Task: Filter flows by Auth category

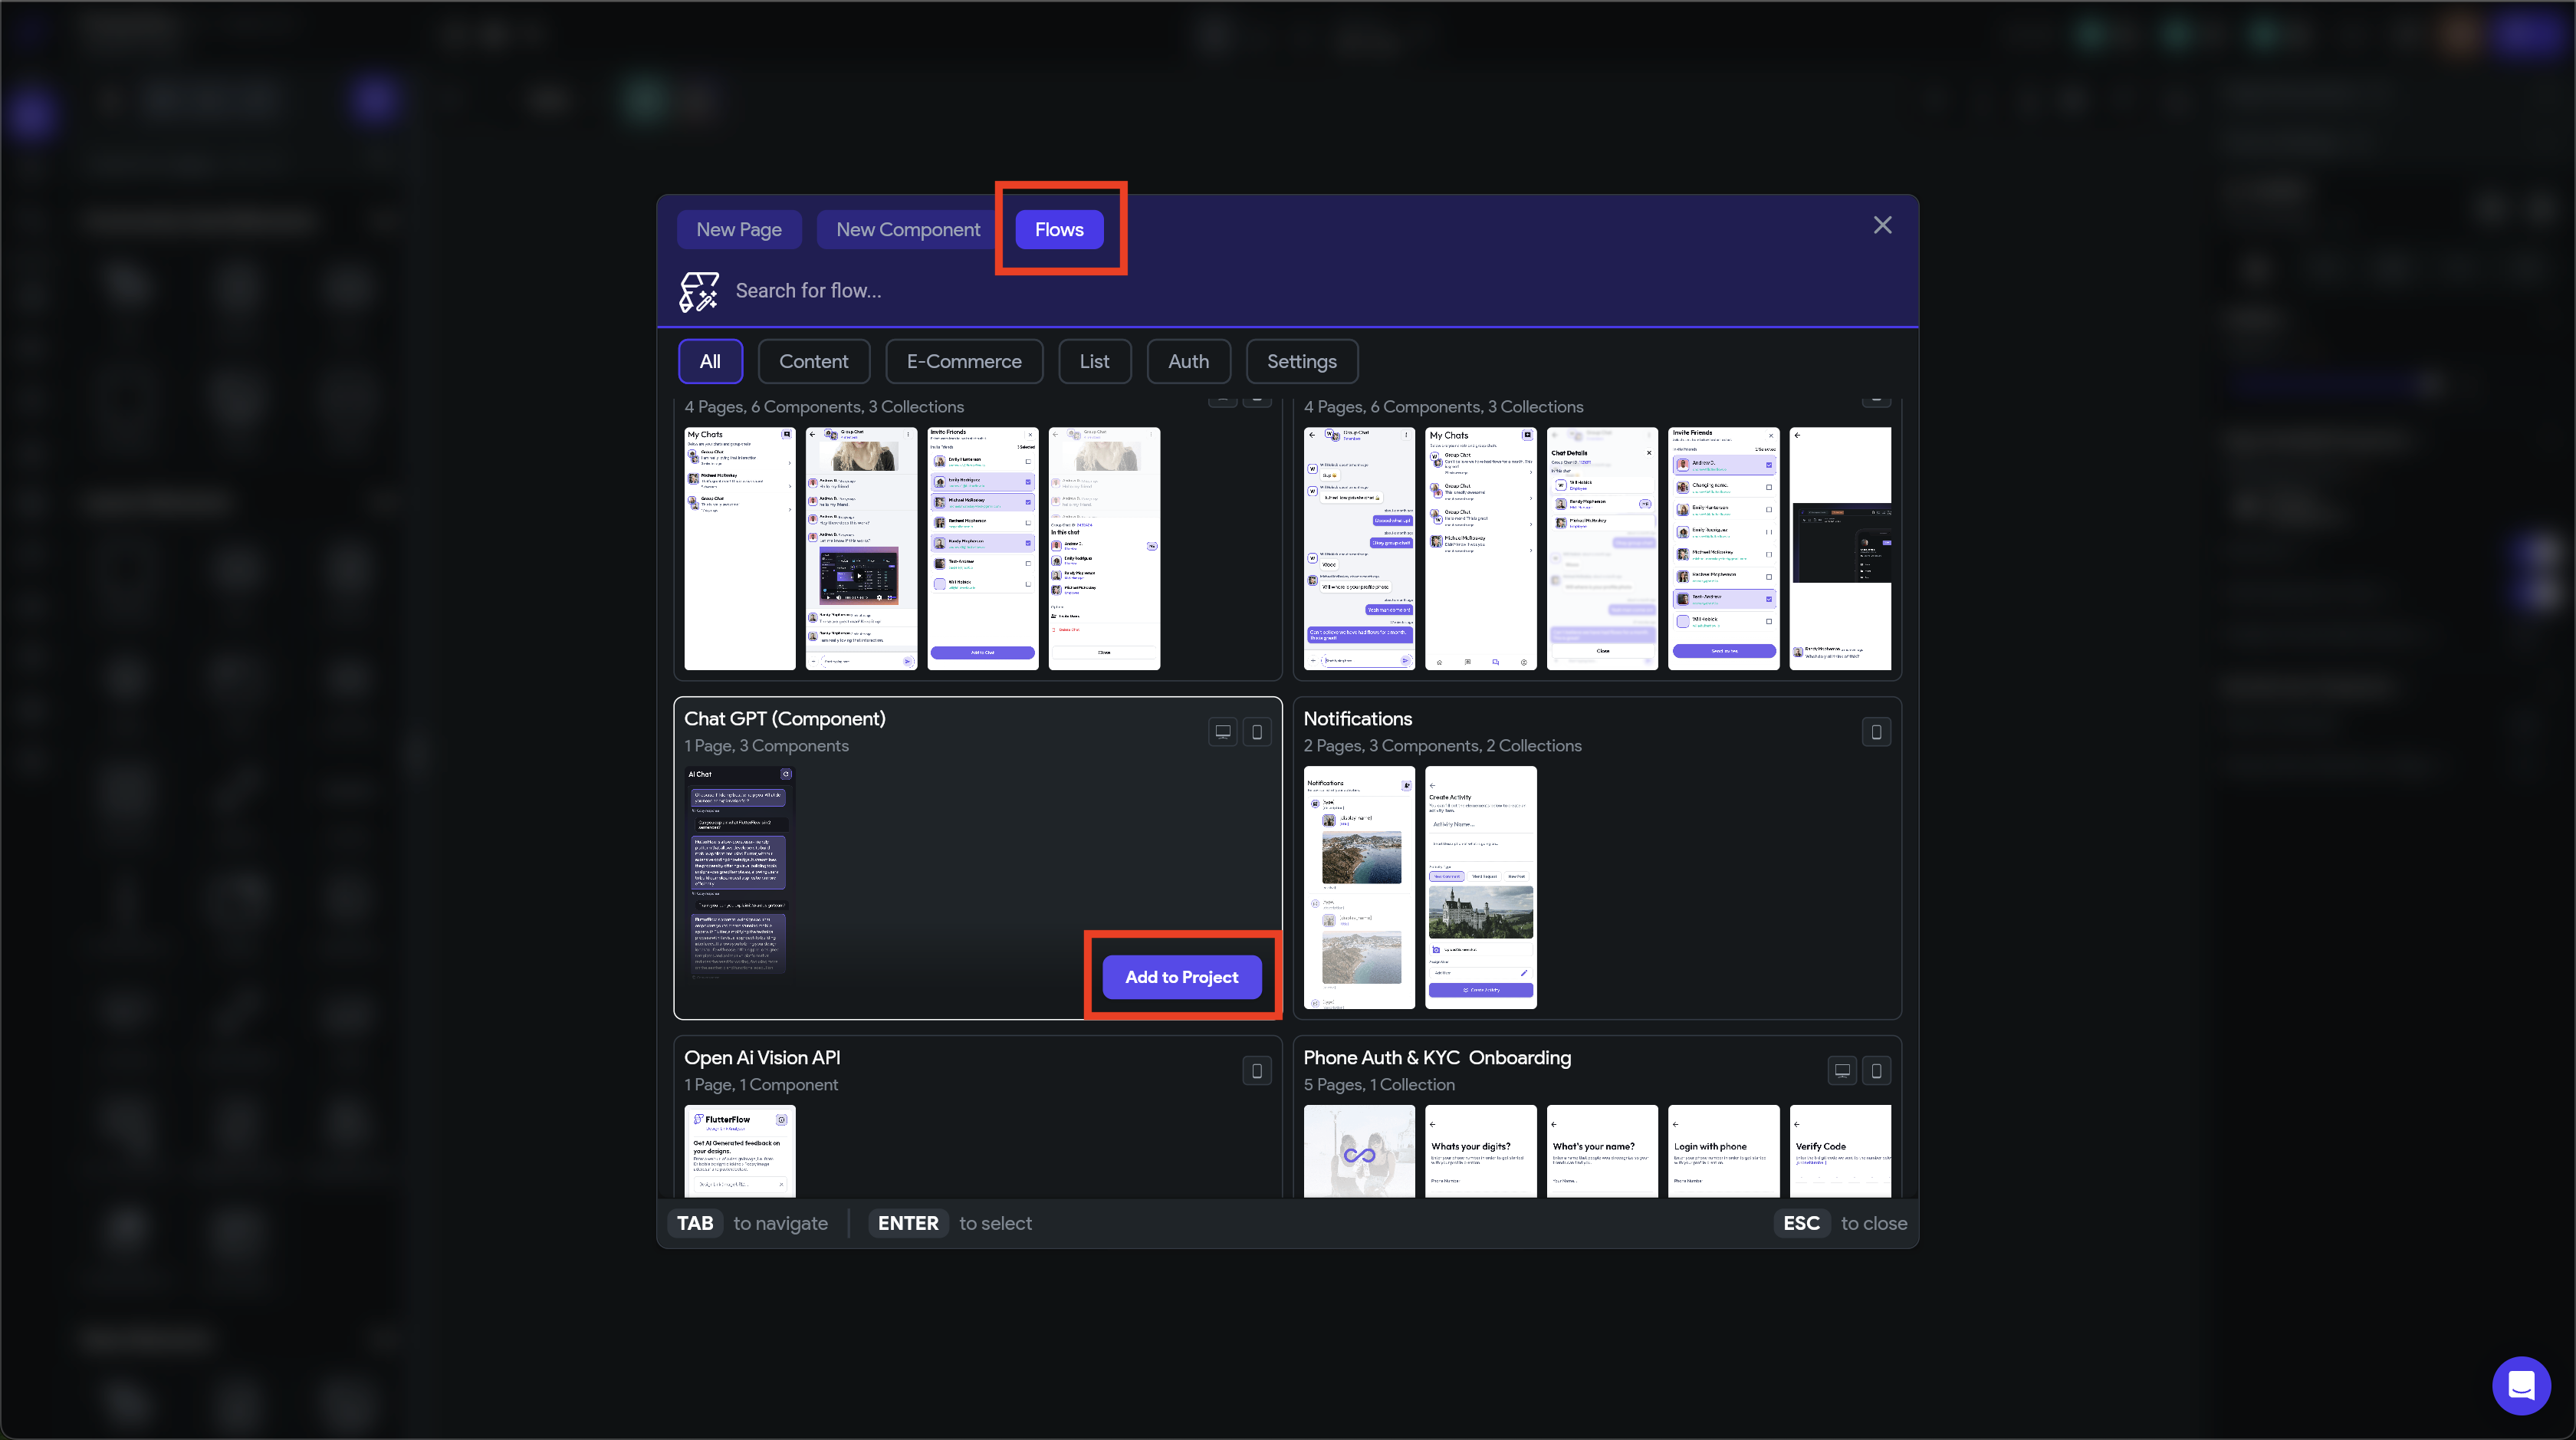Action: pyautogui.click(x=1188, y=362)
